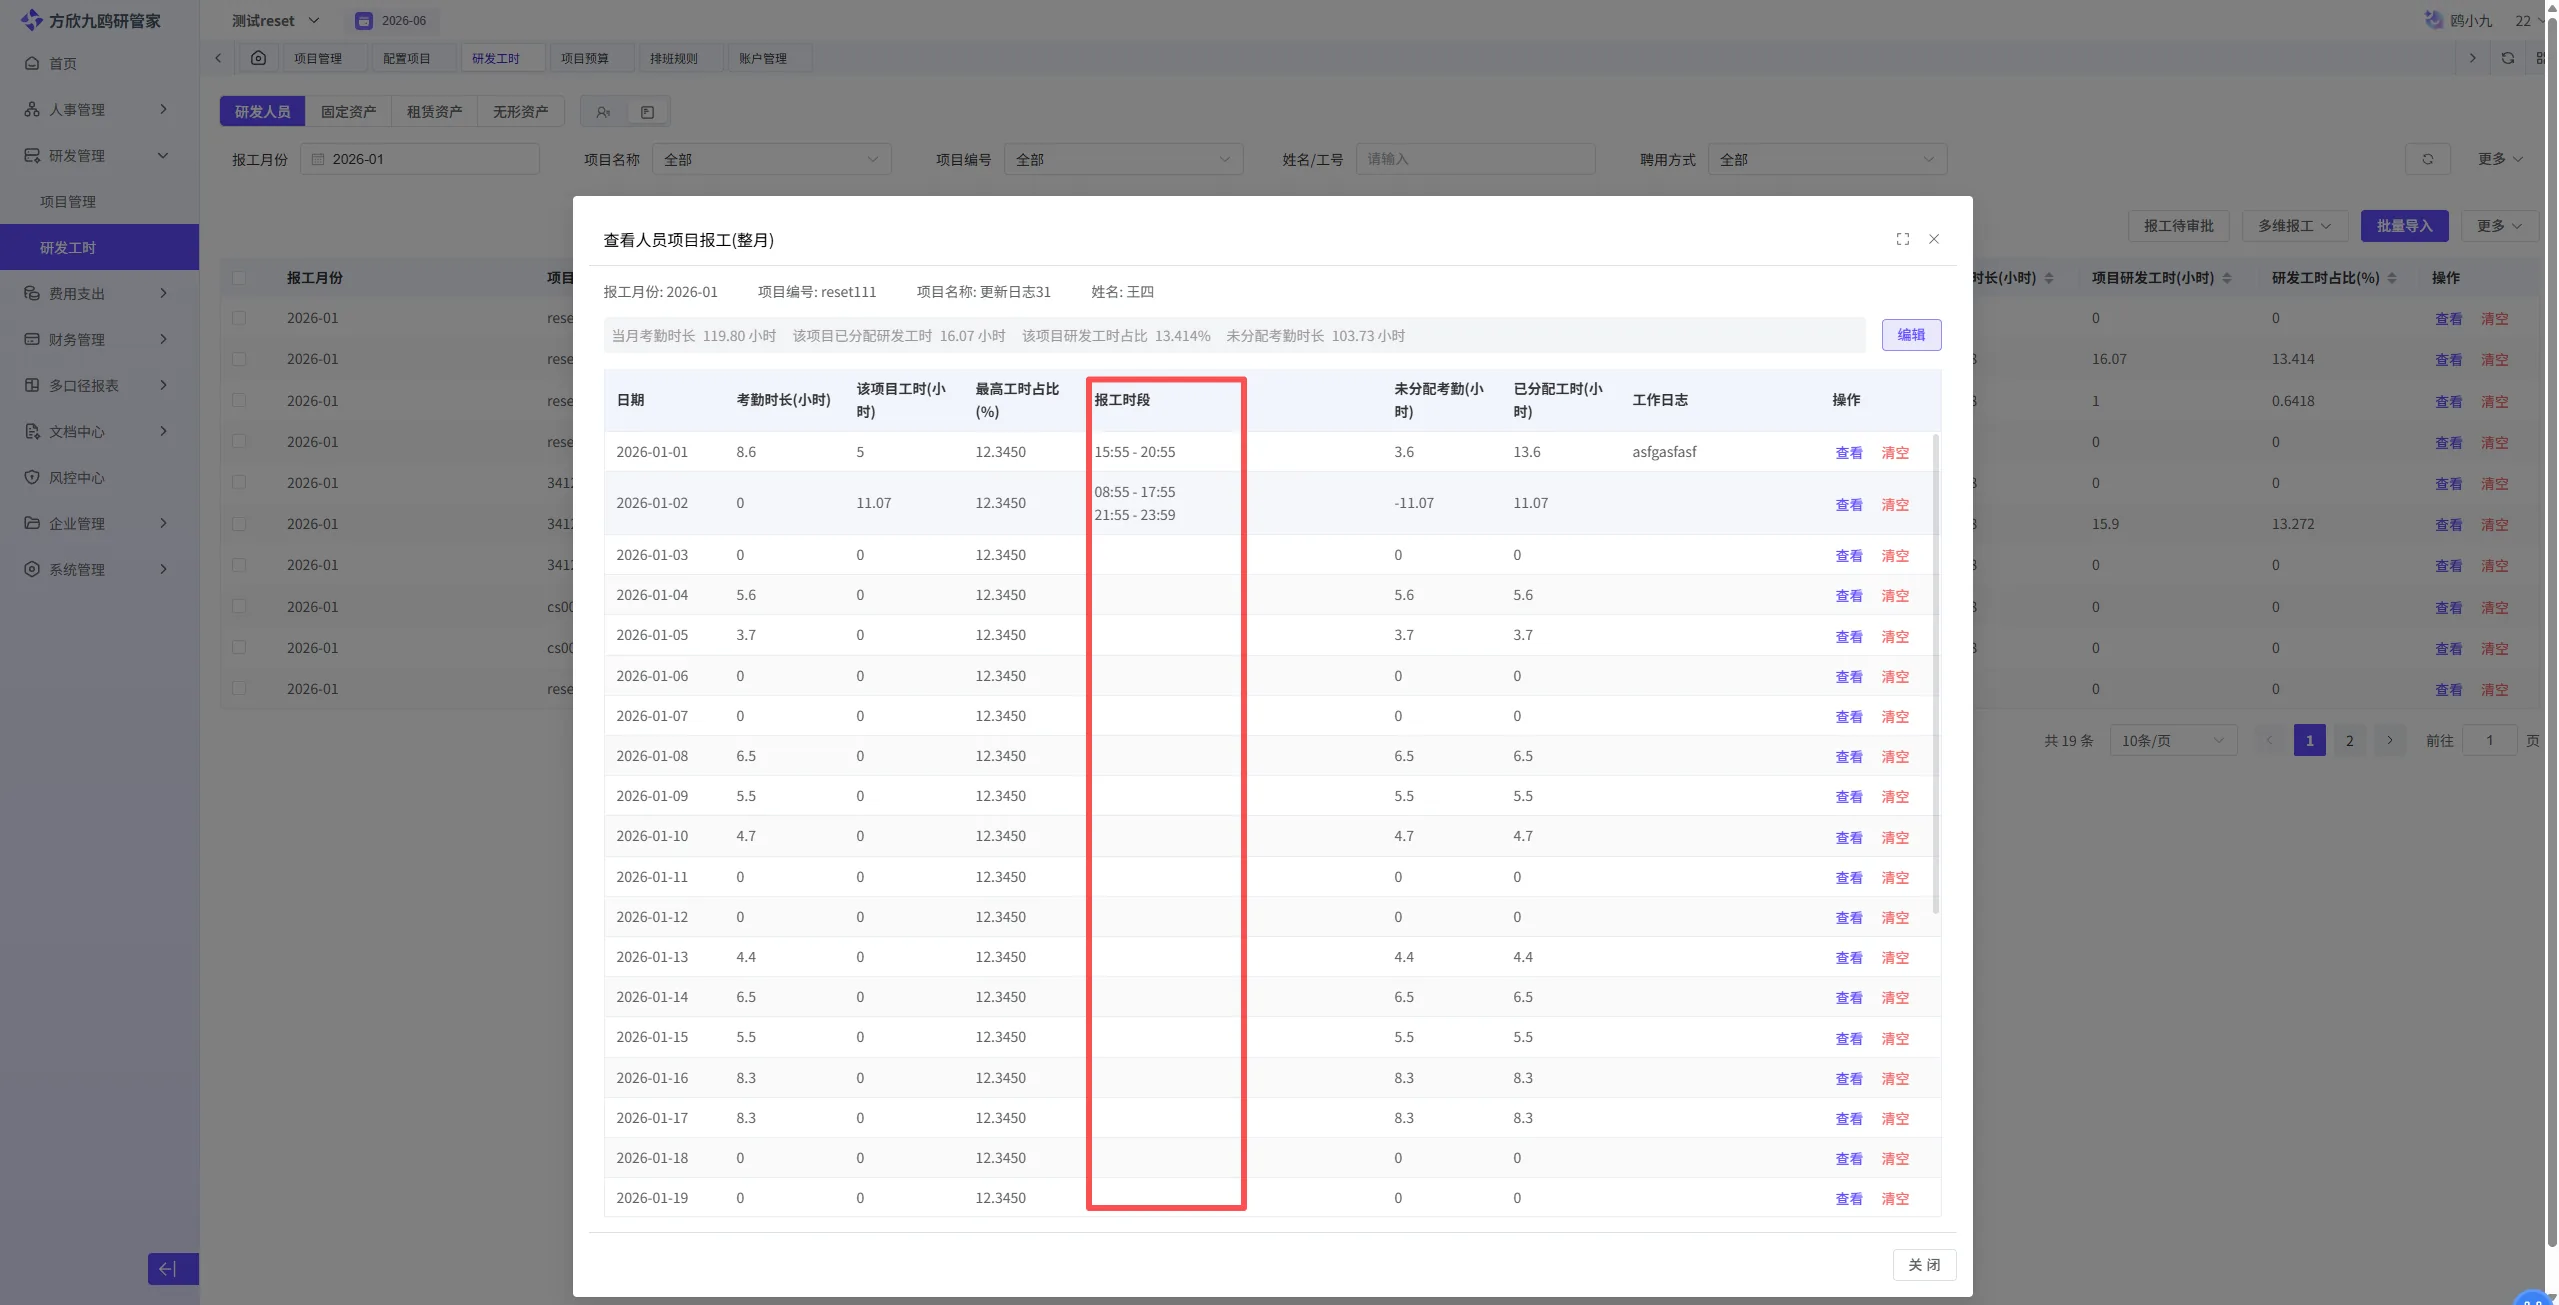2559x1305 pixels.
Task: Click the page's right vertical scrollbar
Action: (2551, 630)
